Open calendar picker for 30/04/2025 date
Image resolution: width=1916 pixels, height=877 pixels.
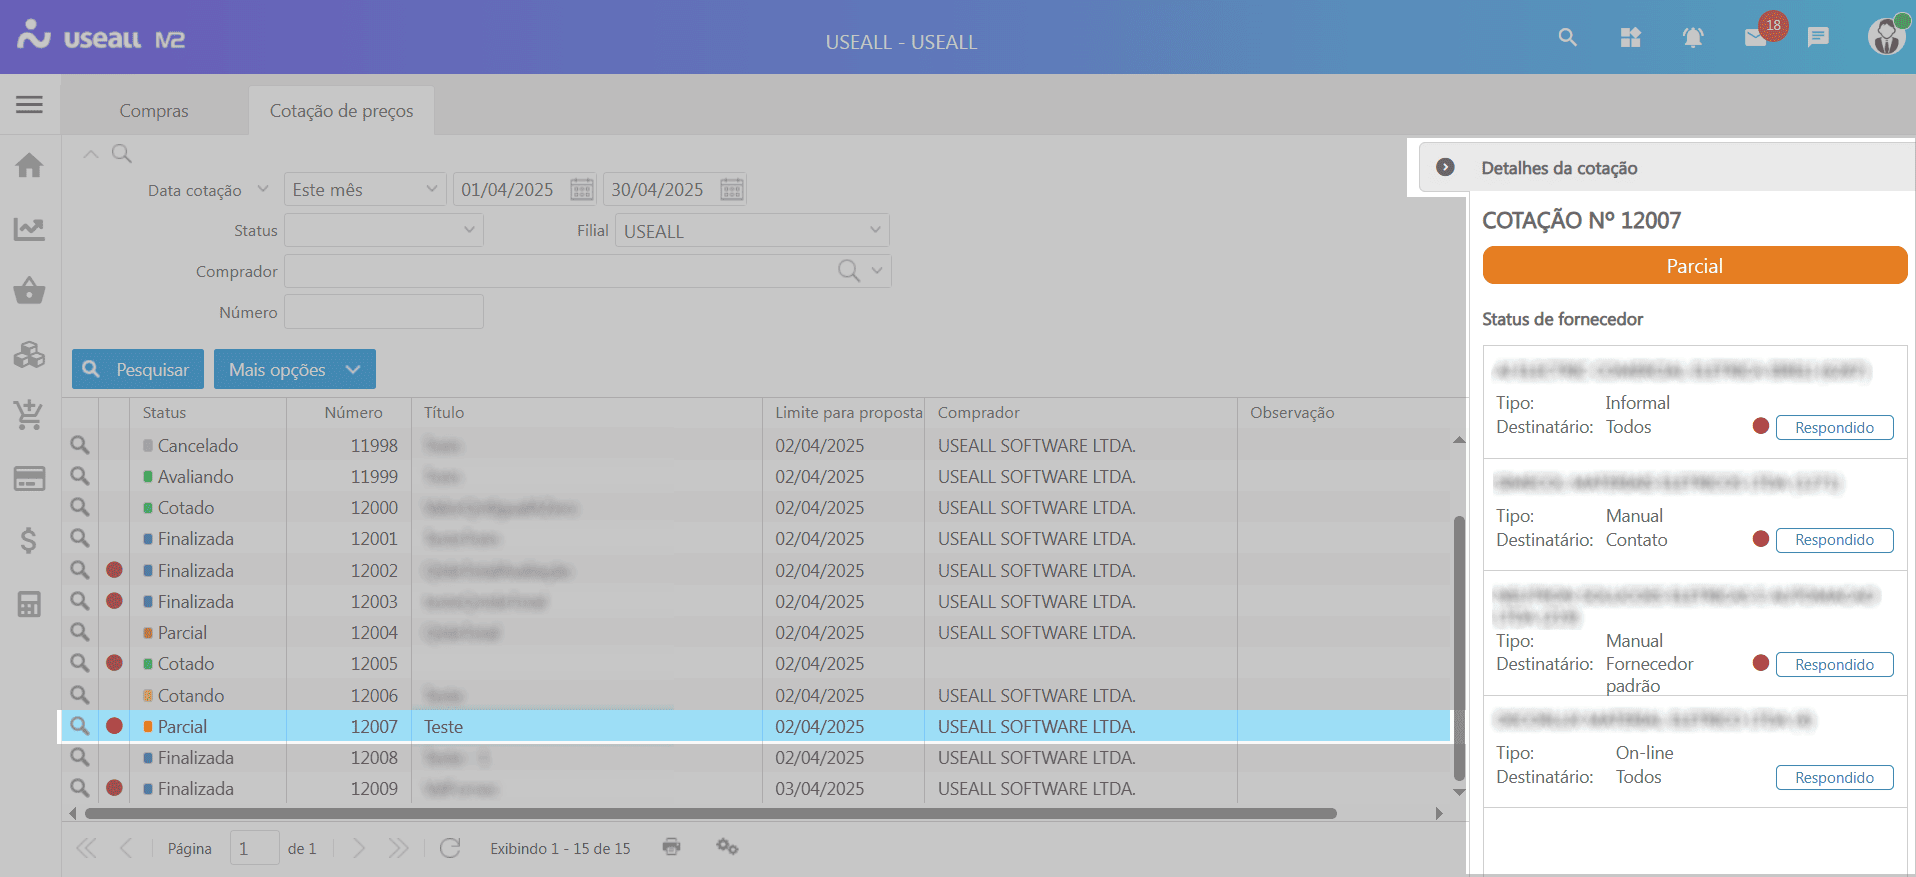coord(732,190)
